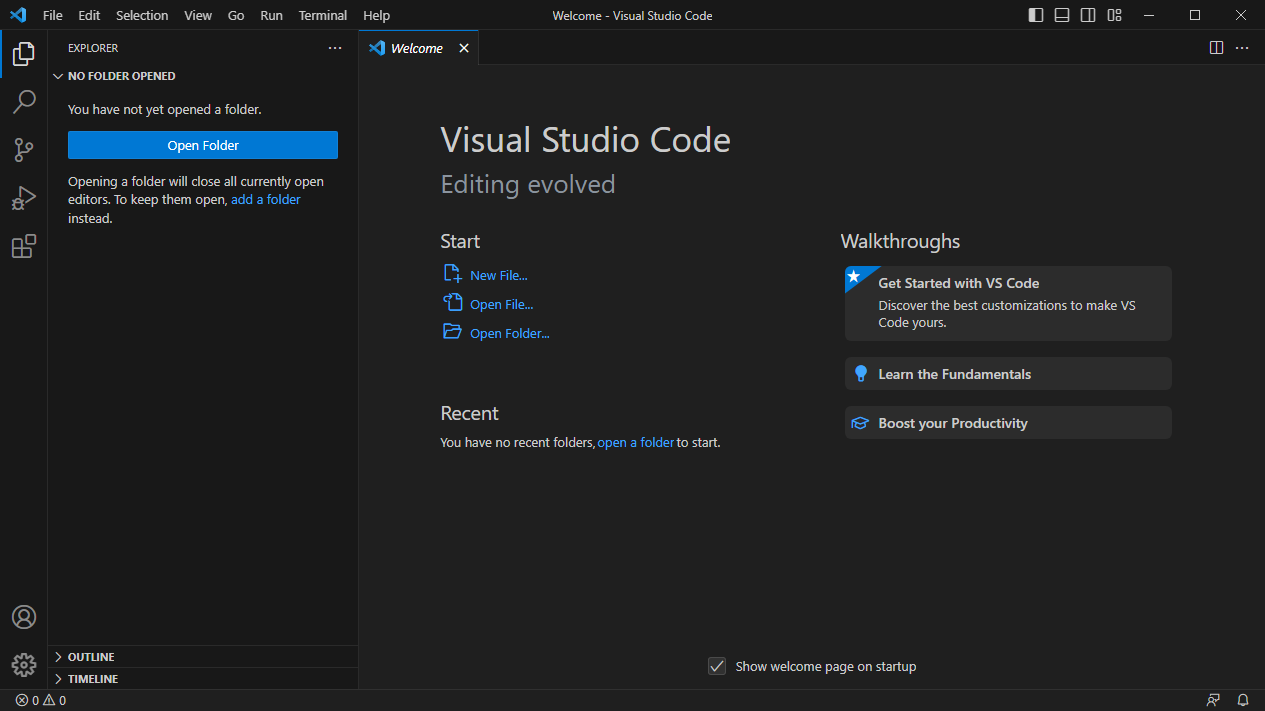Image resolution: width=1265 pixels, height=711 pixels.
Task: Open the Edit menu
Action: (89, 15)
